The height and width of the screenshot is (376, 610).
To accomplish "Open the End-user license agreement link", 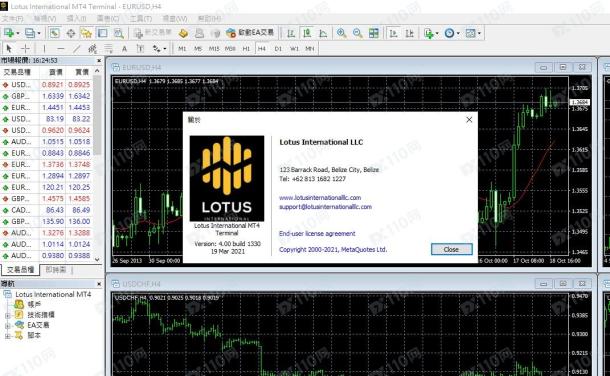I will coord(317,234).
